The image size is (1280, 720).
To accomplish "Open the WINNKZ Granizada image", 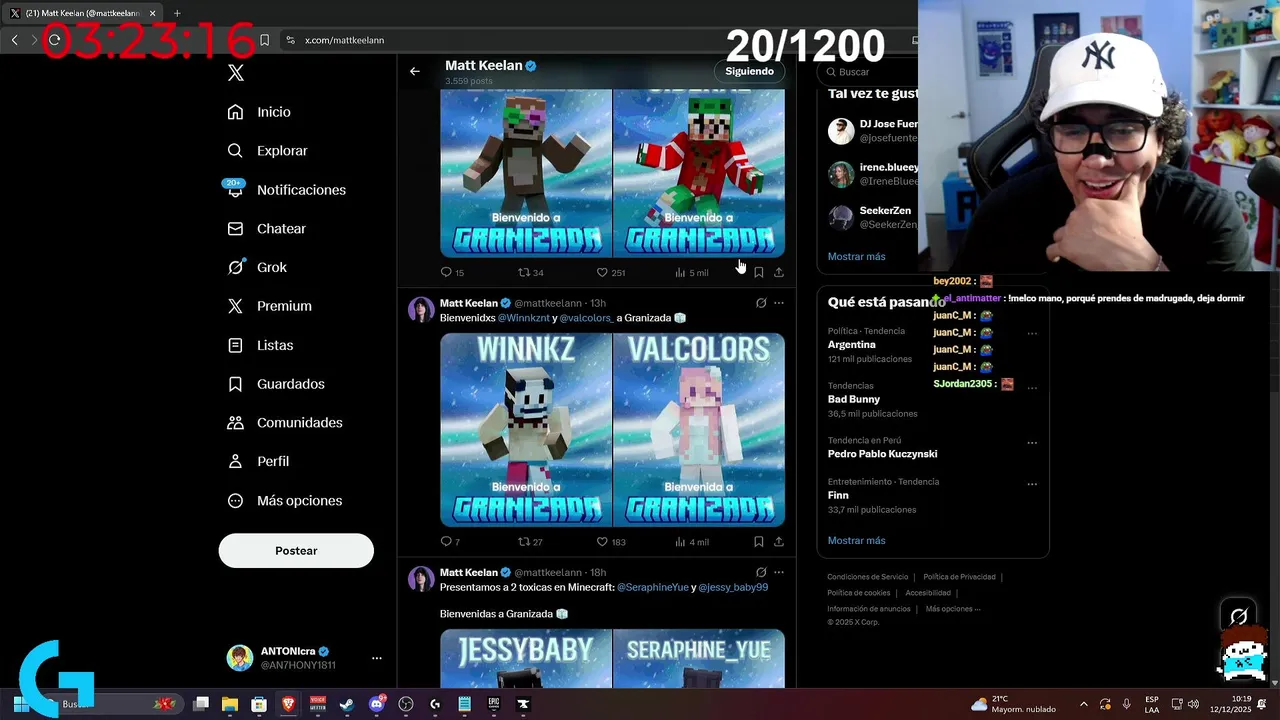I will point(526,430).
